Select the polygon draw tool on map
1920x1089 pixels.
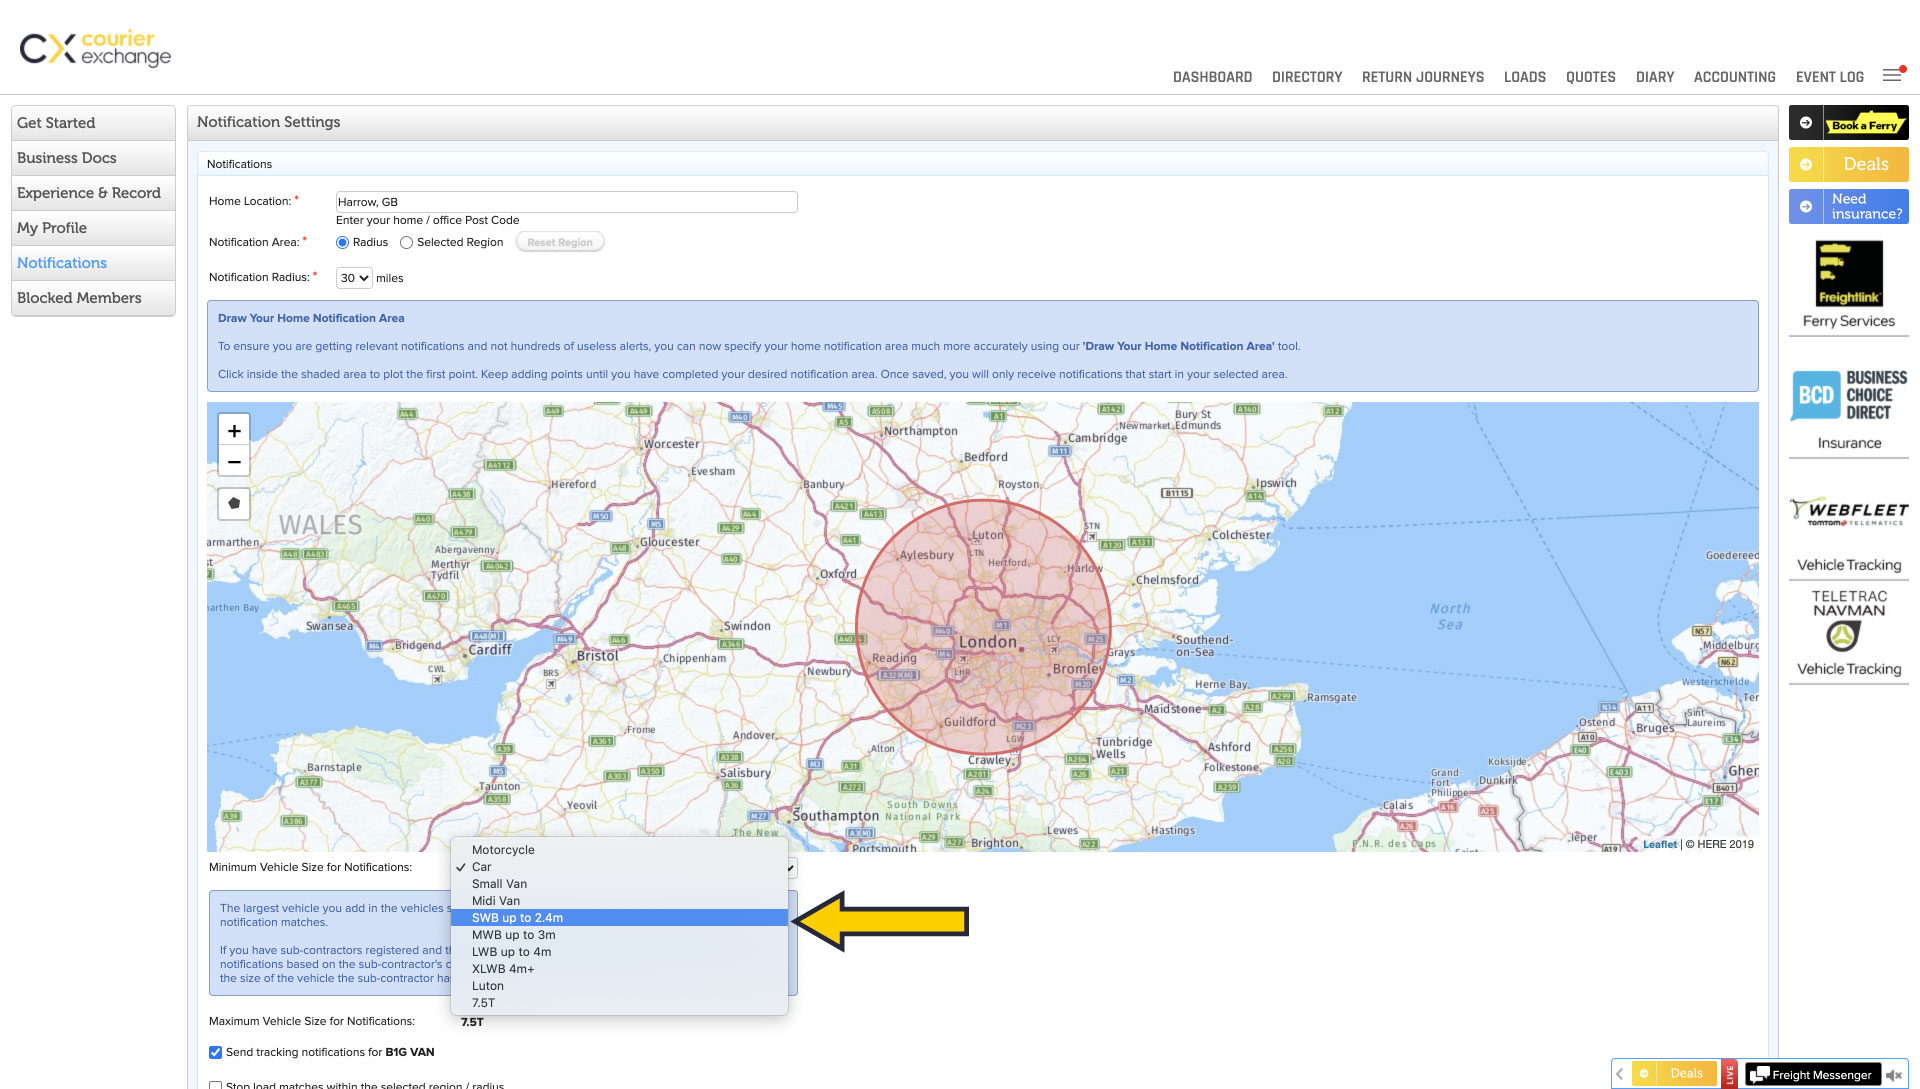point(234,503)
